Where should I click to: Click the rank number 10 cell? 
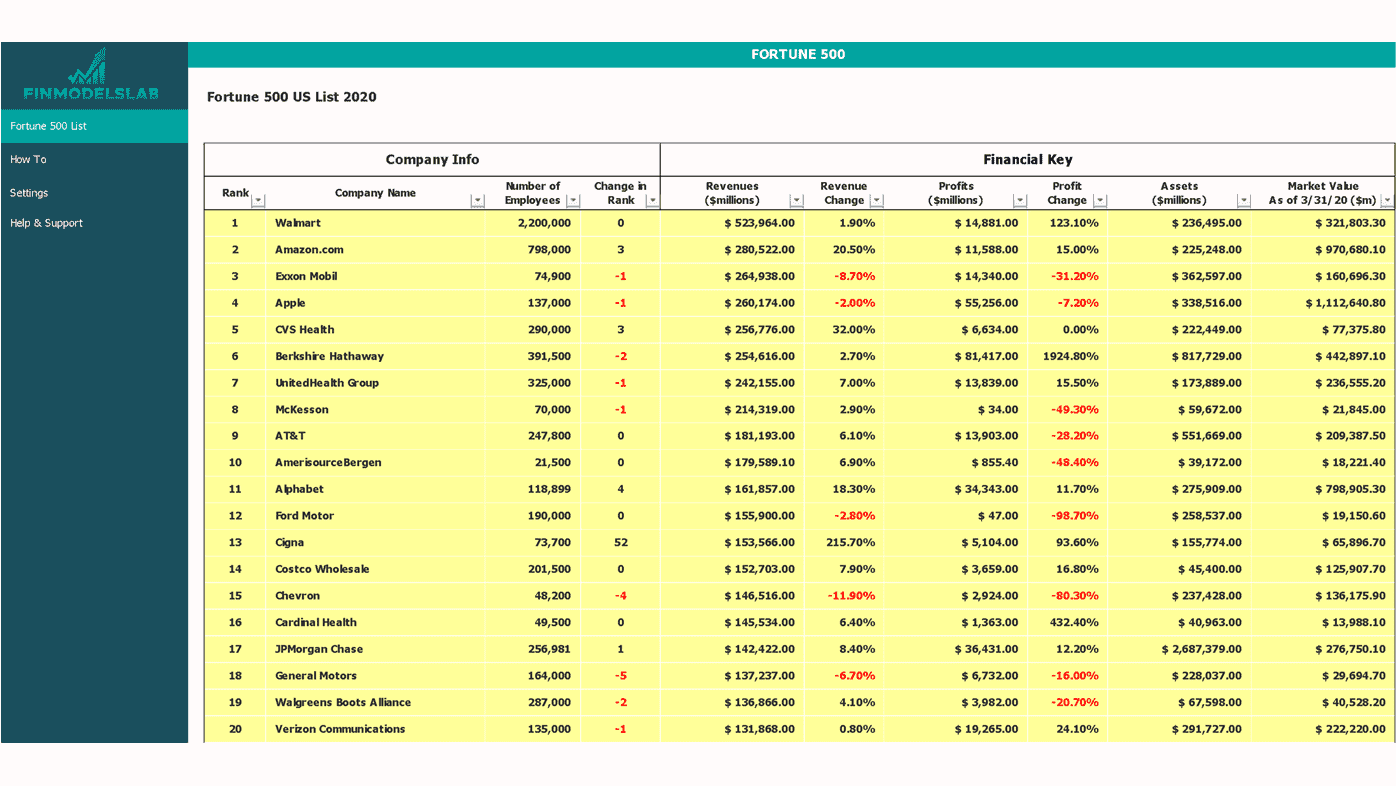[235, 462]
